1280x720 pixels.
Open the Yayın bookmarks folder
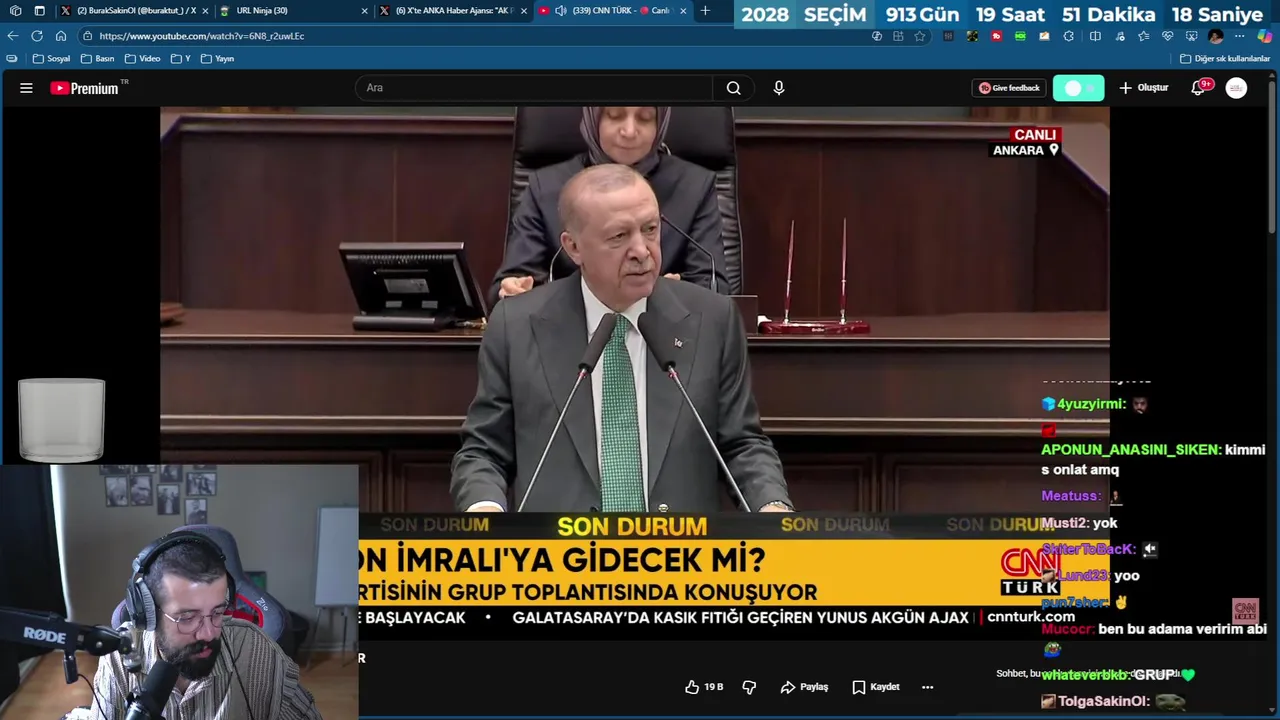(x=217, y=59)
